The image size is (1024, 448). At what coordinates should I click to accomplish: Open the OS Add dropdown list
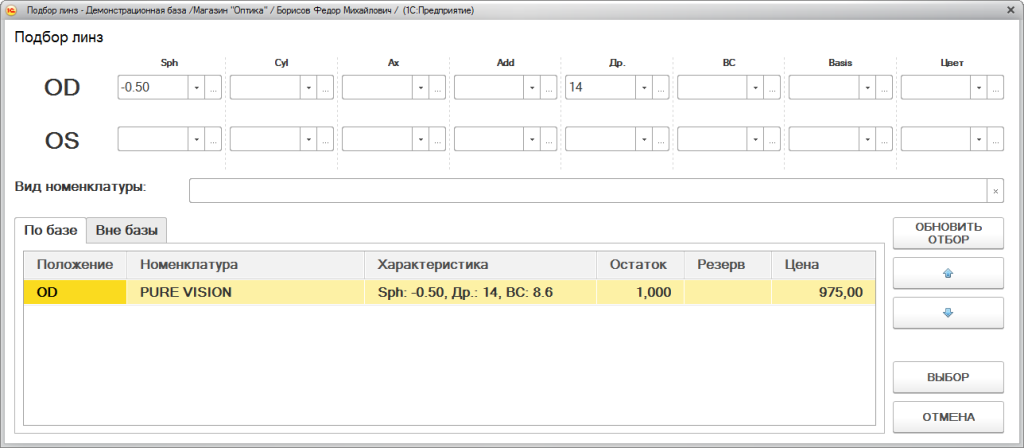[x=532, y=139]
